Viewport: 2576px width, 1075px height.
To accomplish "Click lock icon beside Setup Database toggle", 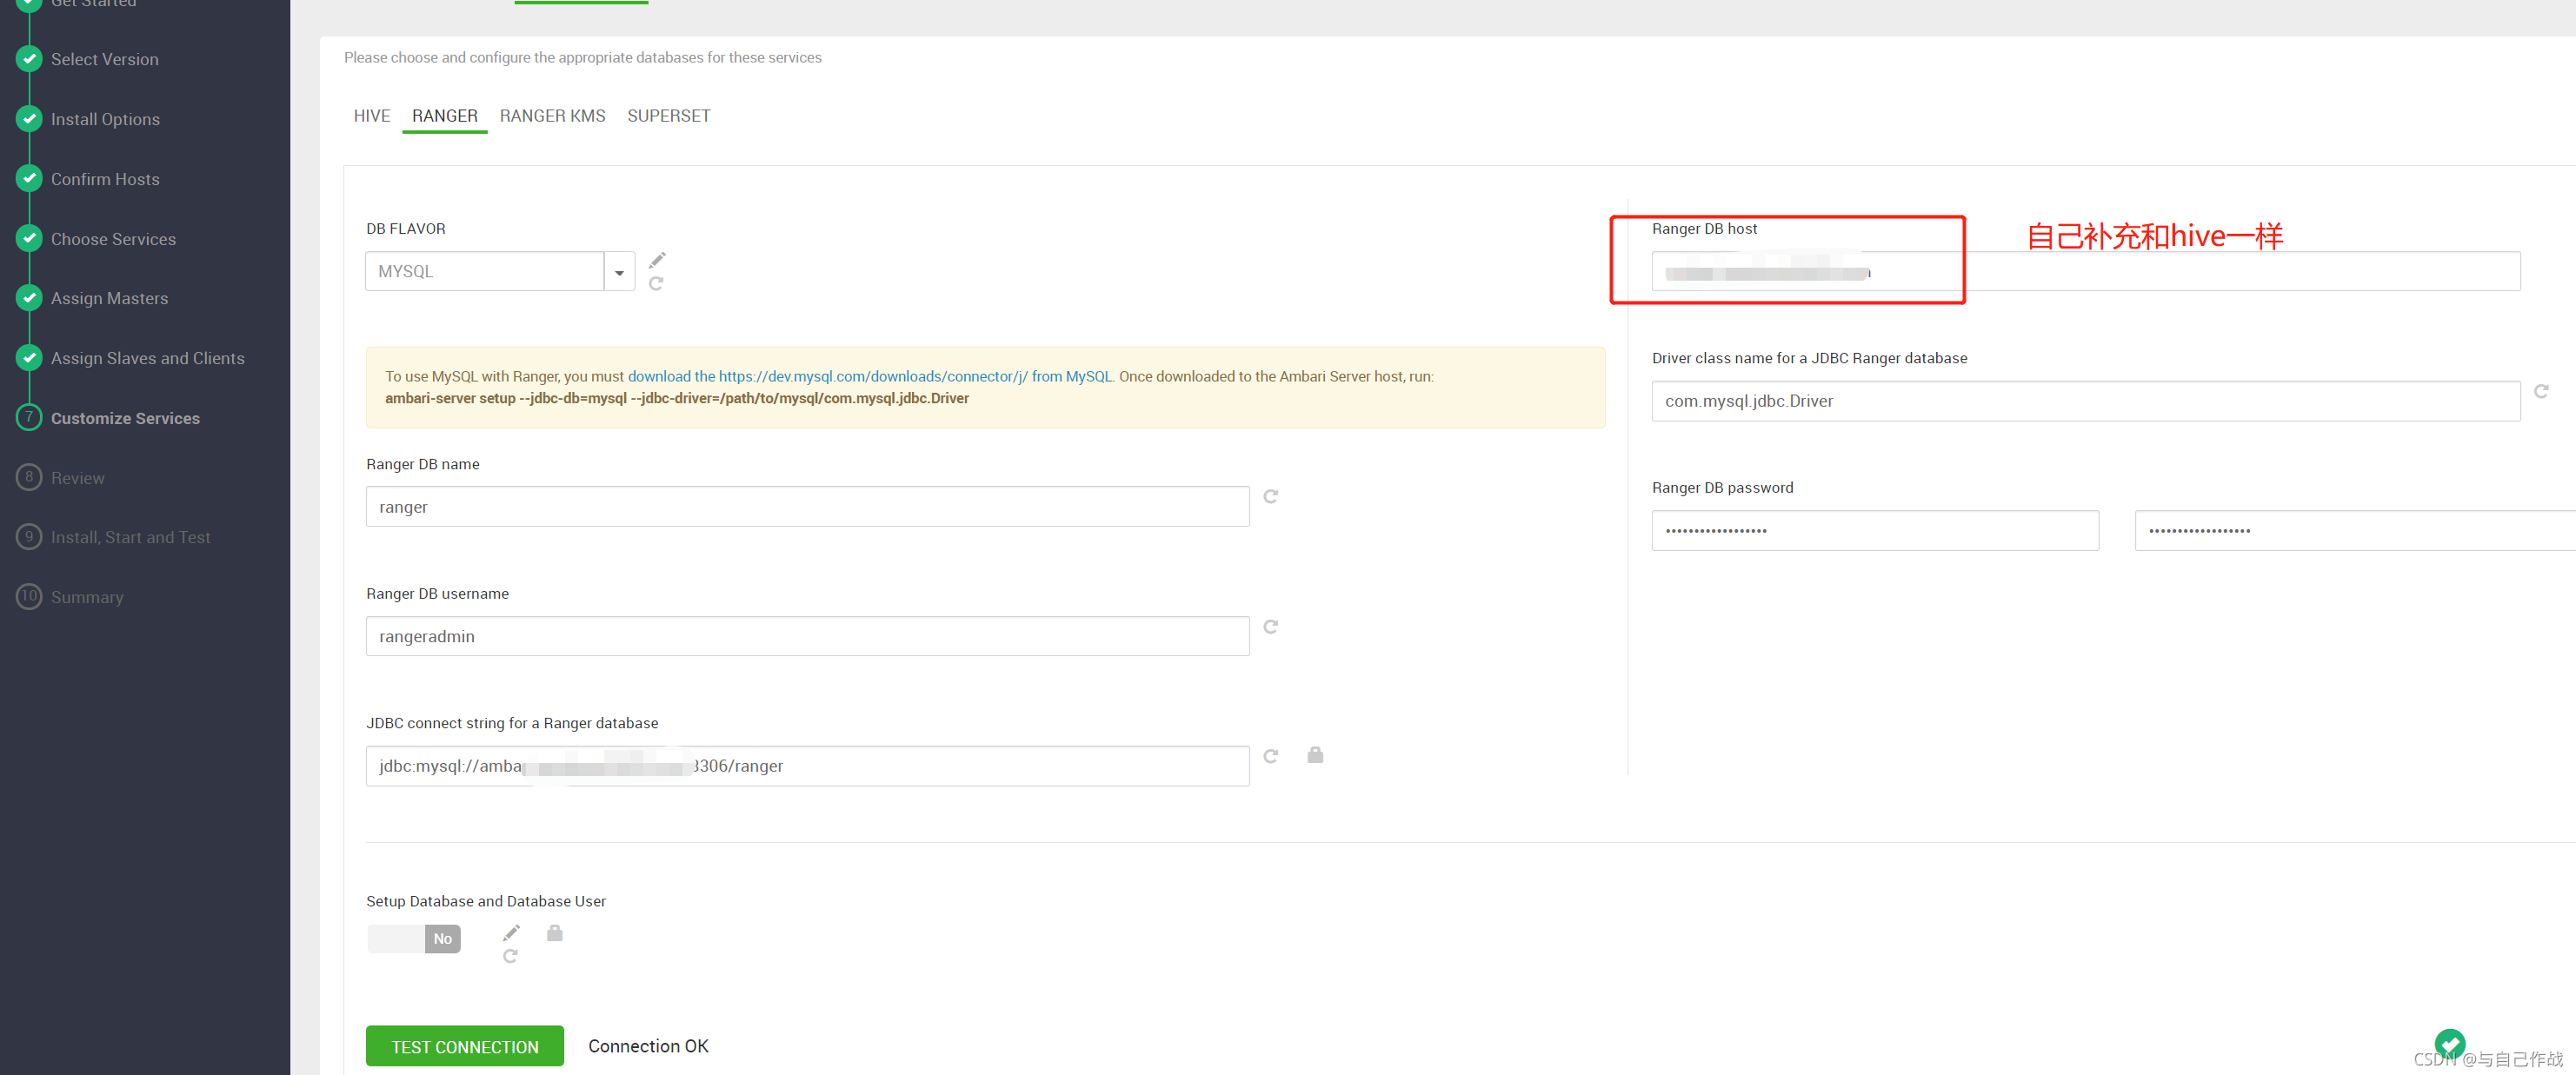I will pos(555,933).
